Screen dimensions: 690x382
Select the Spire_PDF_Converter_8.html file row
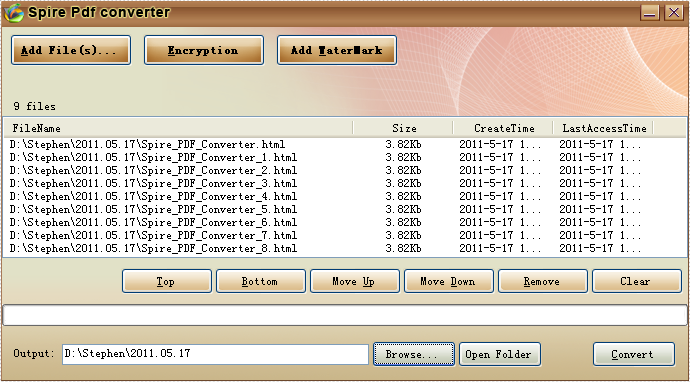345,248
